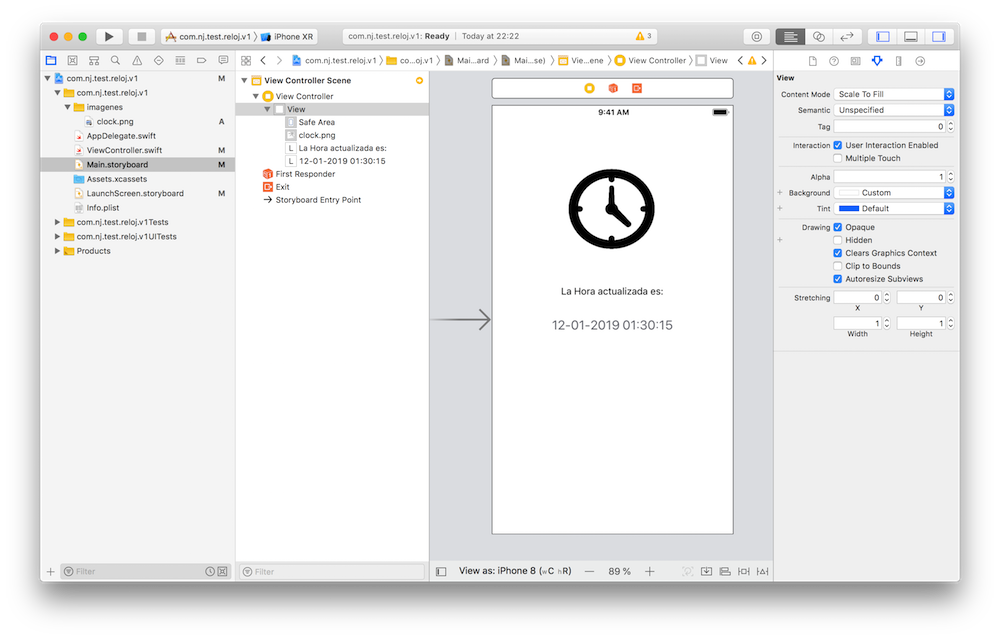This screenshot has height=639, width=1000.
Task: Enable the Multiple Touch checkbox
Action: tap(838, 158)
